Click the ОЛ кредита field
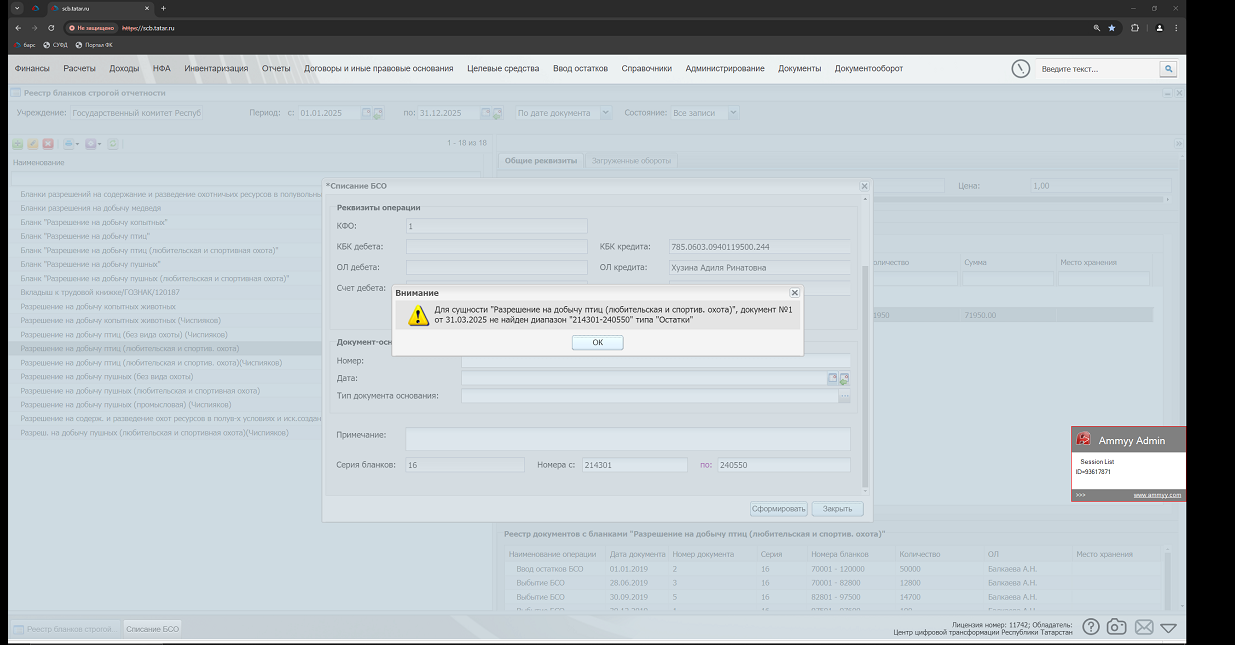 (760, 268)
